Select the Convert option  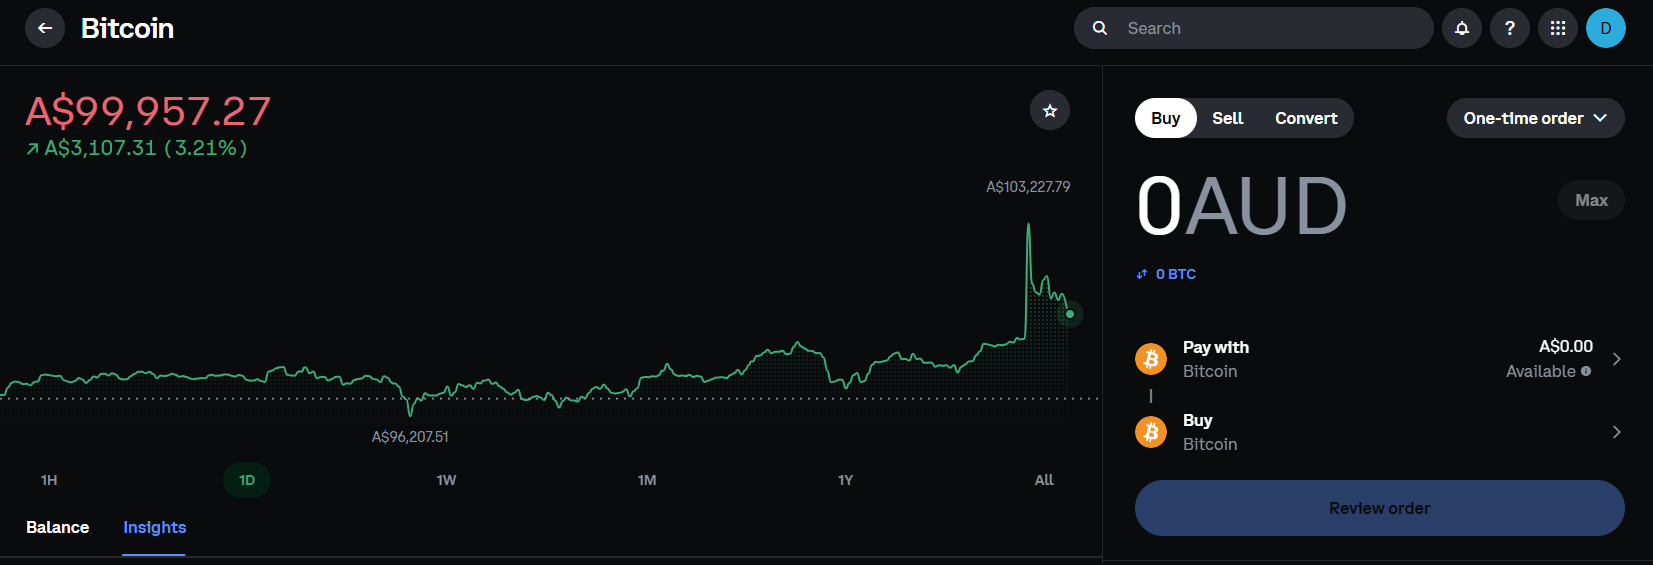click(1306, 118)
